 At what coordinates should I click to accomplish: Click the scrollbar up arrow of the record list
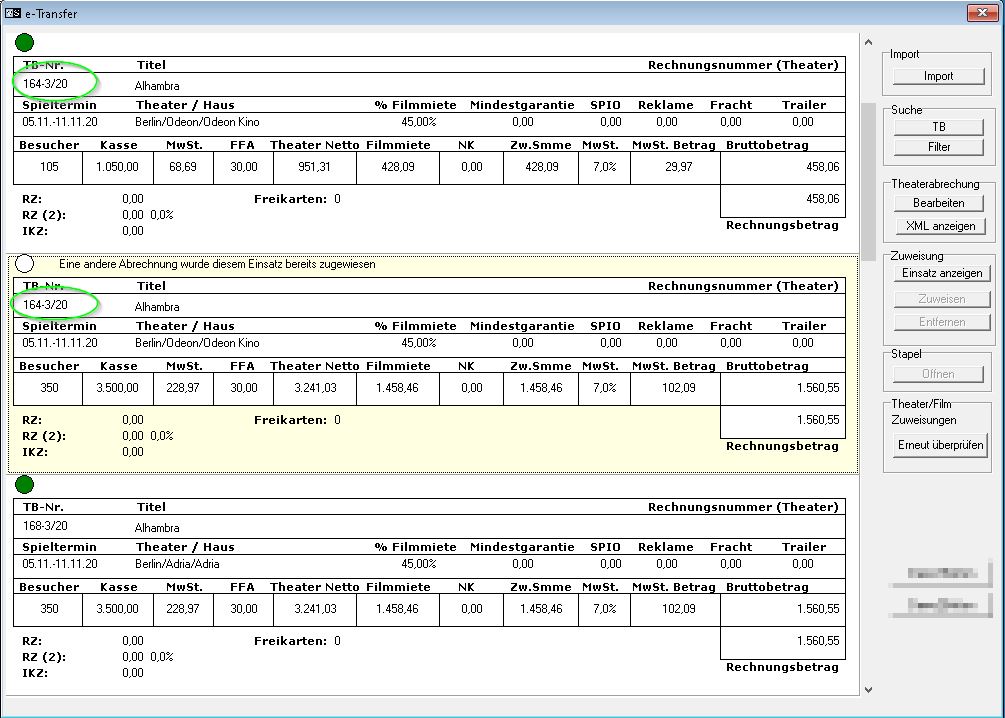(867, 42)
